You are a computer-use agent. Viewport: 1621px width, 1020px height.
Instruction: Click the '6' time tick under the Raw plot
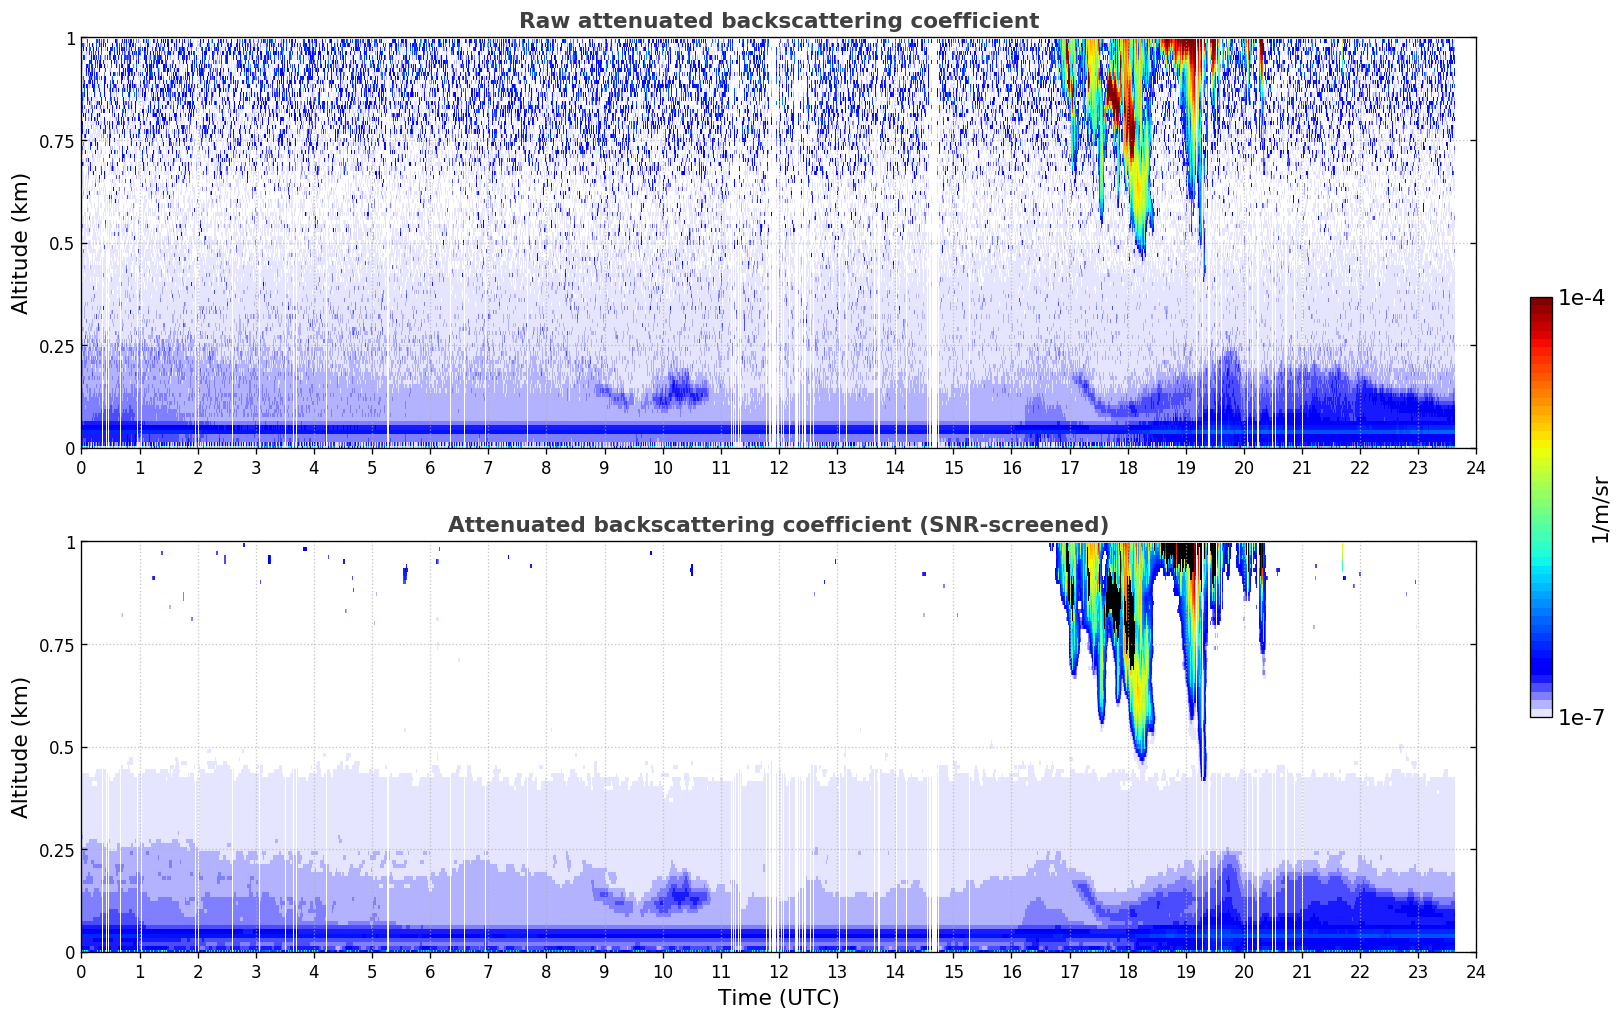(x=430, y=467)
